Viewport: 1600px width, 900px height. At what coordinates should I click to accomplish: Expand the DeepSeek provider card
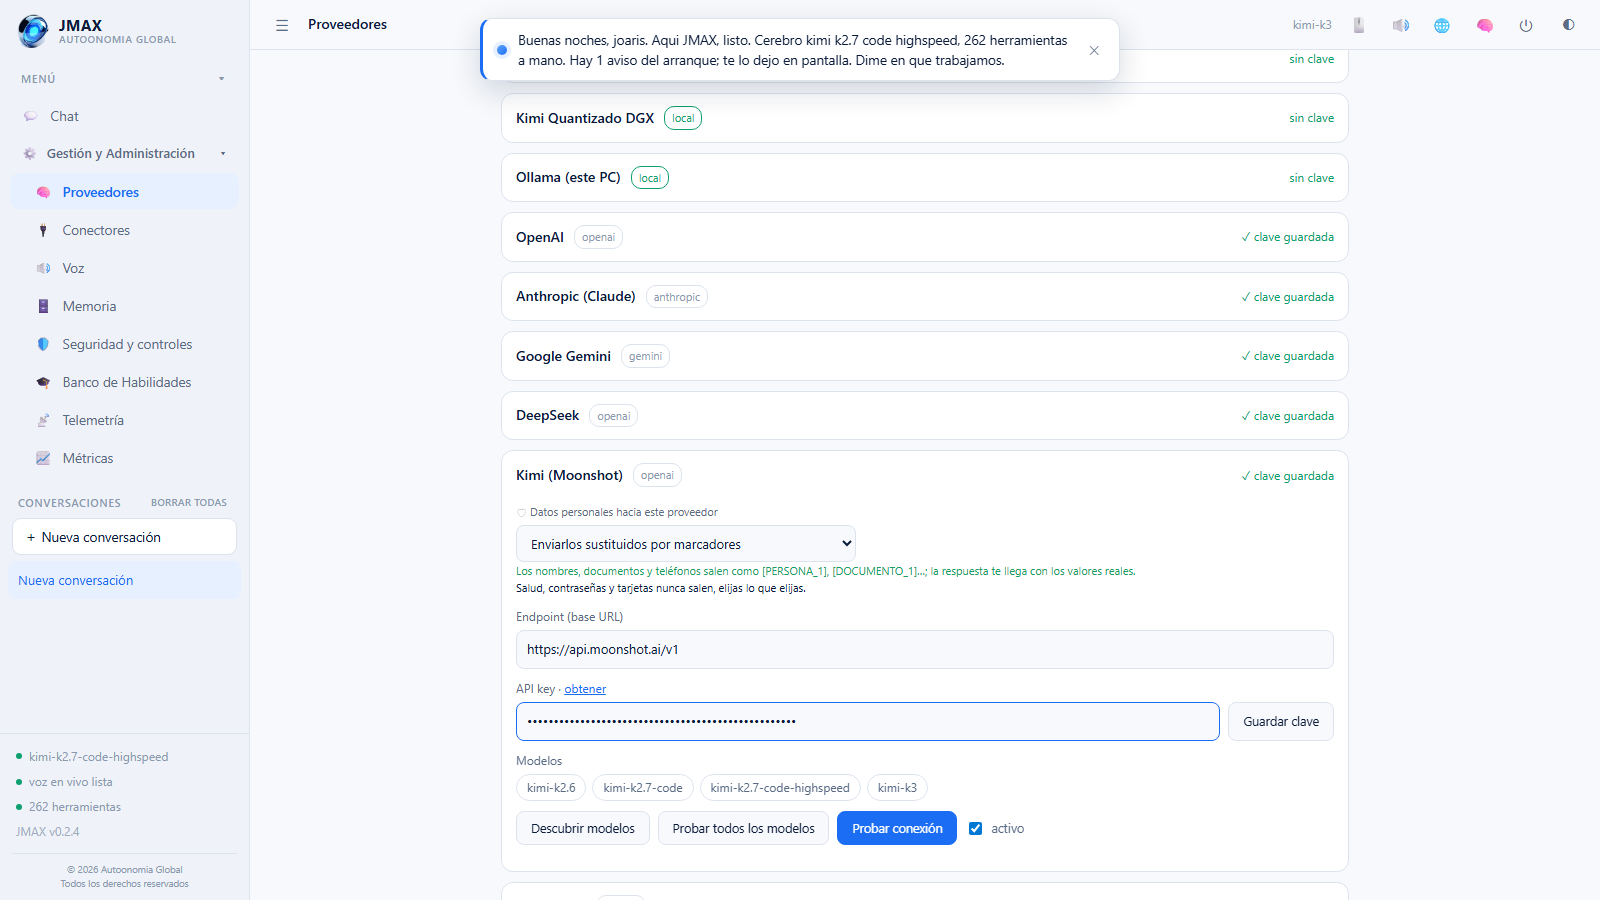point(924,416)
